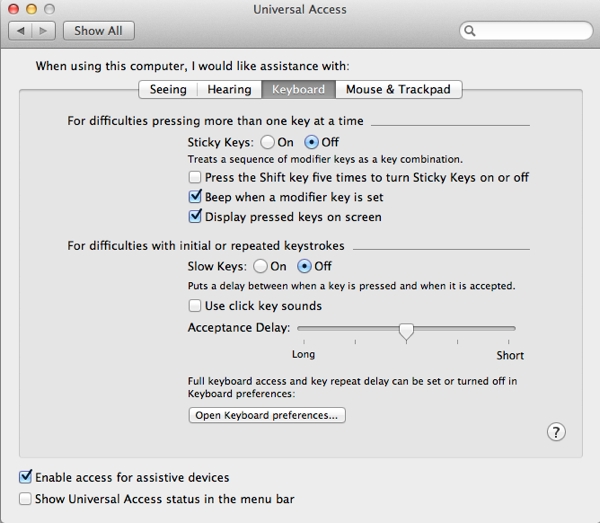Click the 'Acceptance Delay:' label
Viewport: 600px width, 523px height.
(x=239, y=328)
